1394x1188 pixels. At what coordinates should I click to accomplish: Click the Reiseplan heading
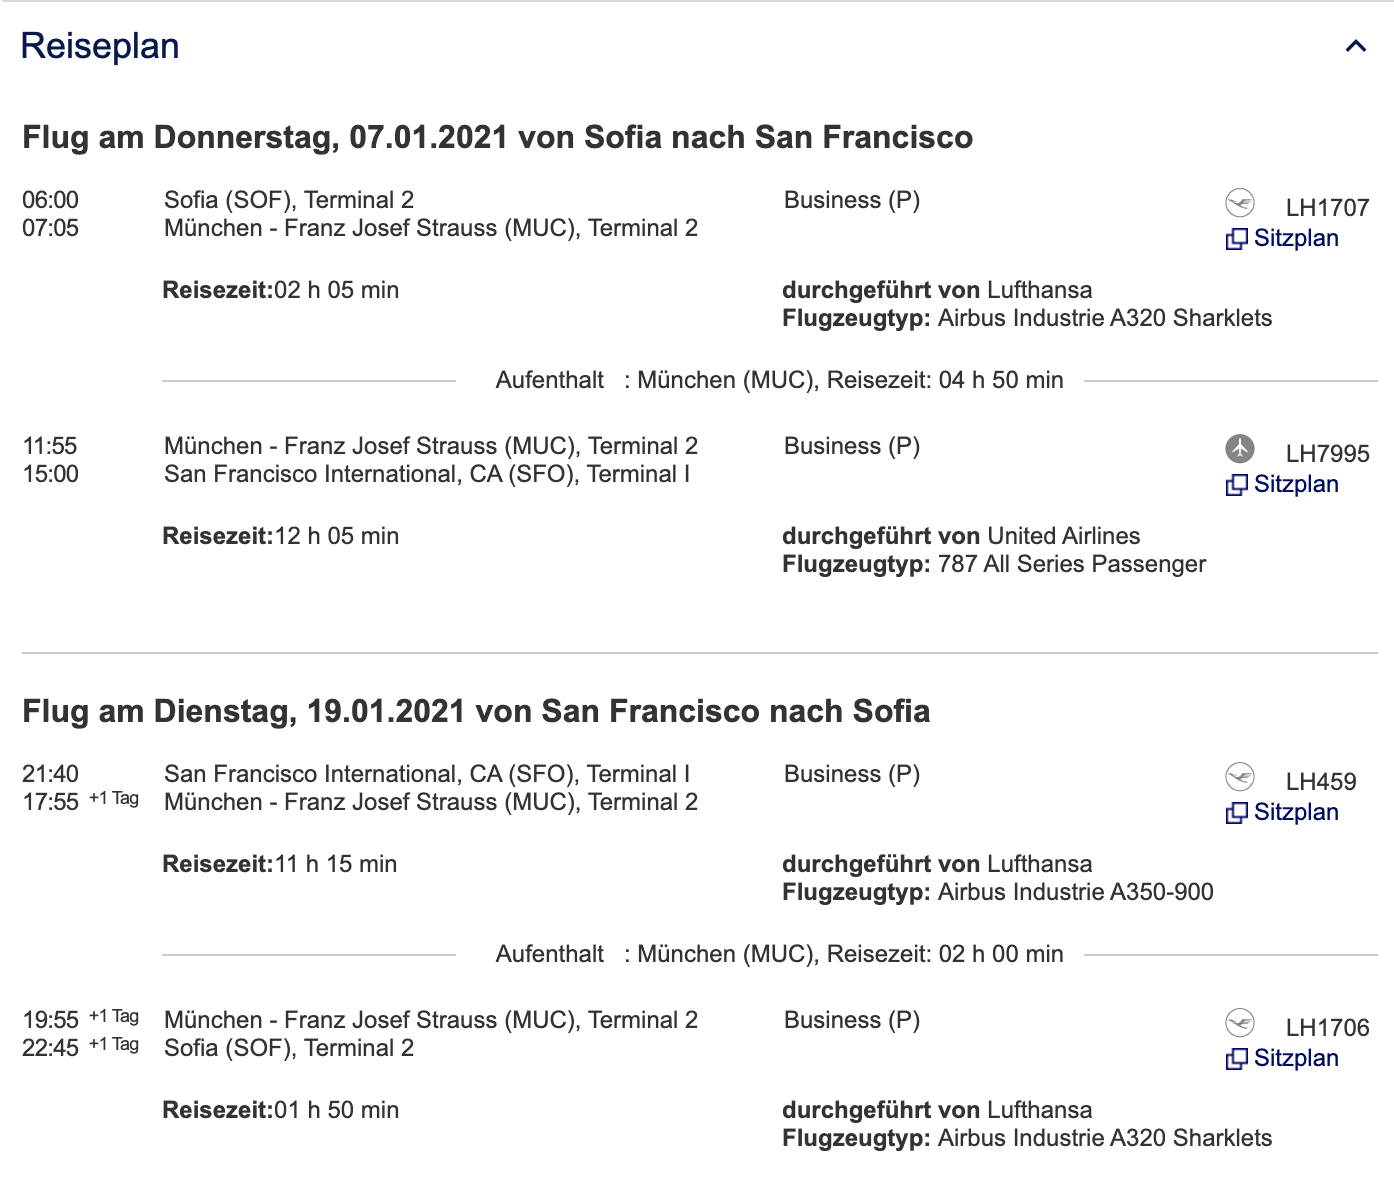(100, 46)
